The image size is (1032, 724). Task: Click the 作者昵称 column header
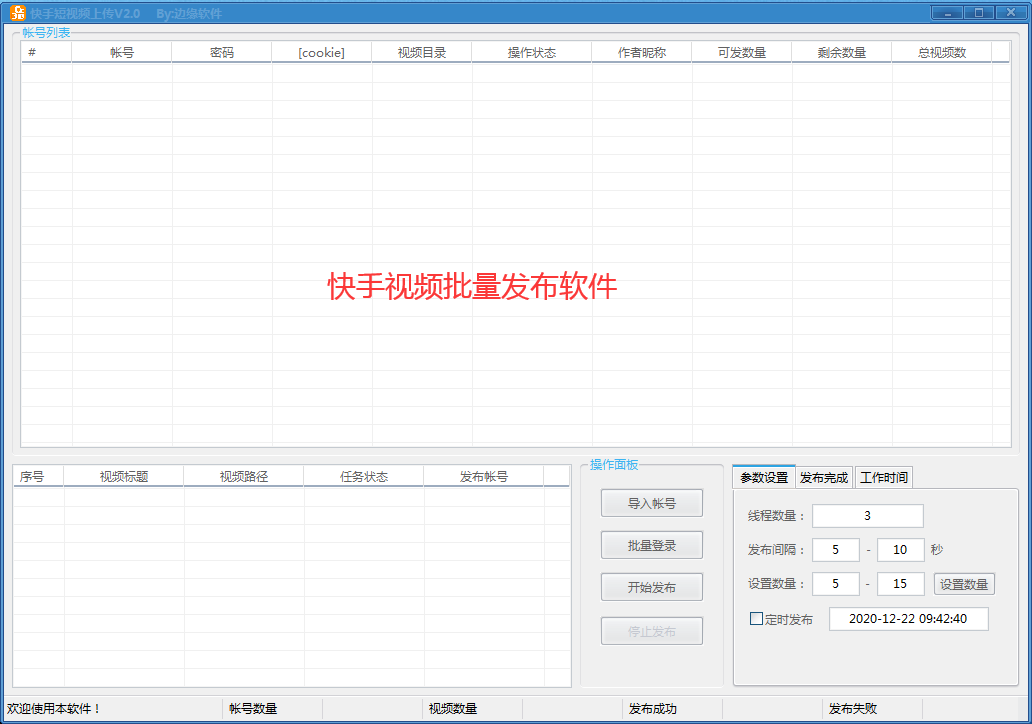pos(642,53)
